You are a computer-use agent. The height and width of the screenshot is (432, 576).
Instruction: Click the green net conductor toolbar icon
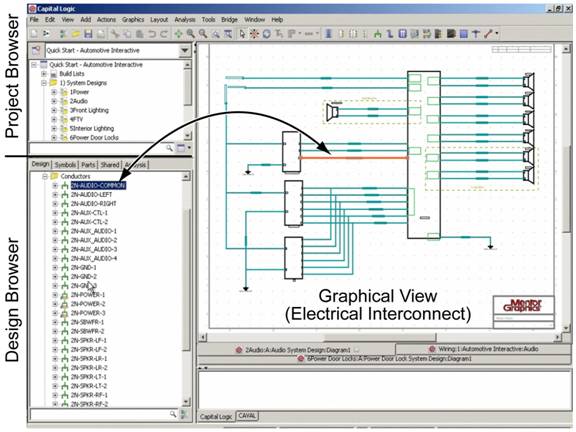coord(377,34)
